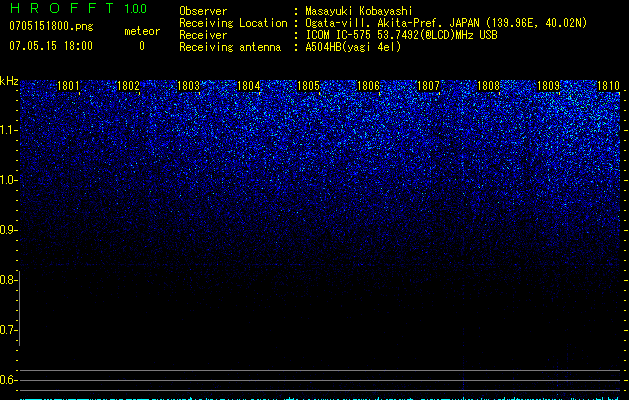Click the kHz axis unit label
Screen dimensions: 629x400
click(9, 81)
